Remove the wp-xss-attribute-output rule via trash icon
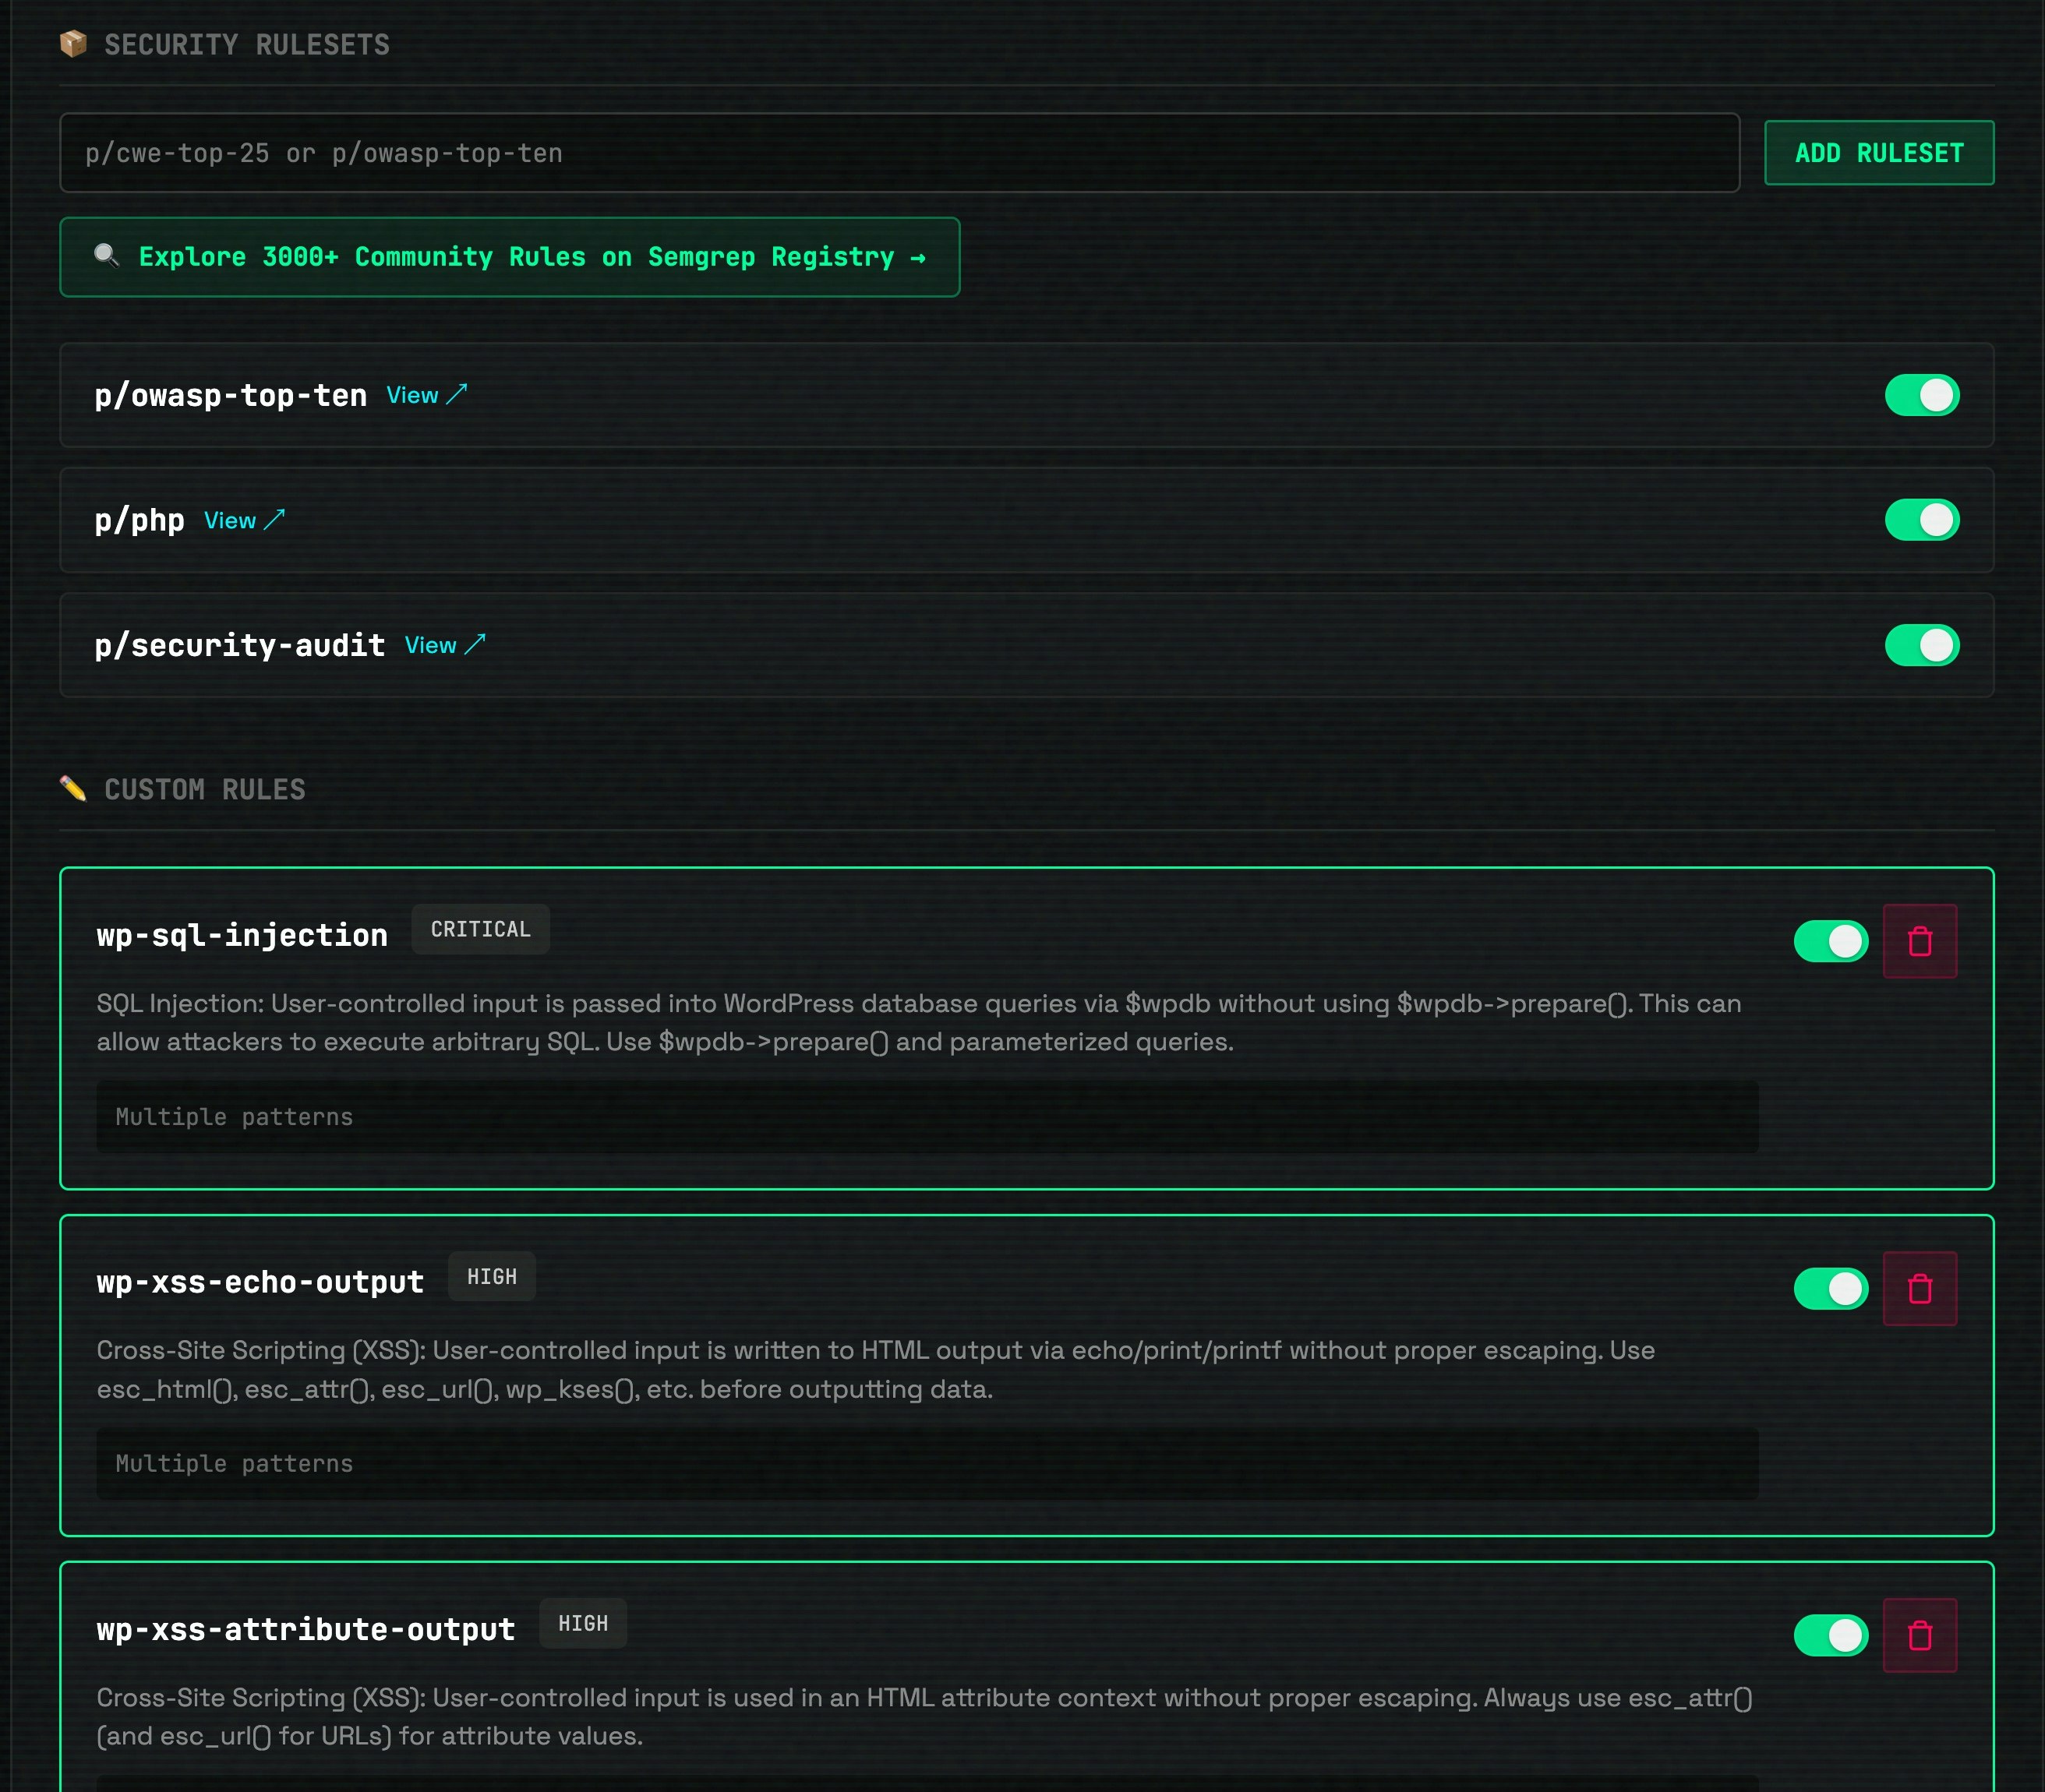Viewport: 2045px width, 1792px height. pos(1919,1635)
